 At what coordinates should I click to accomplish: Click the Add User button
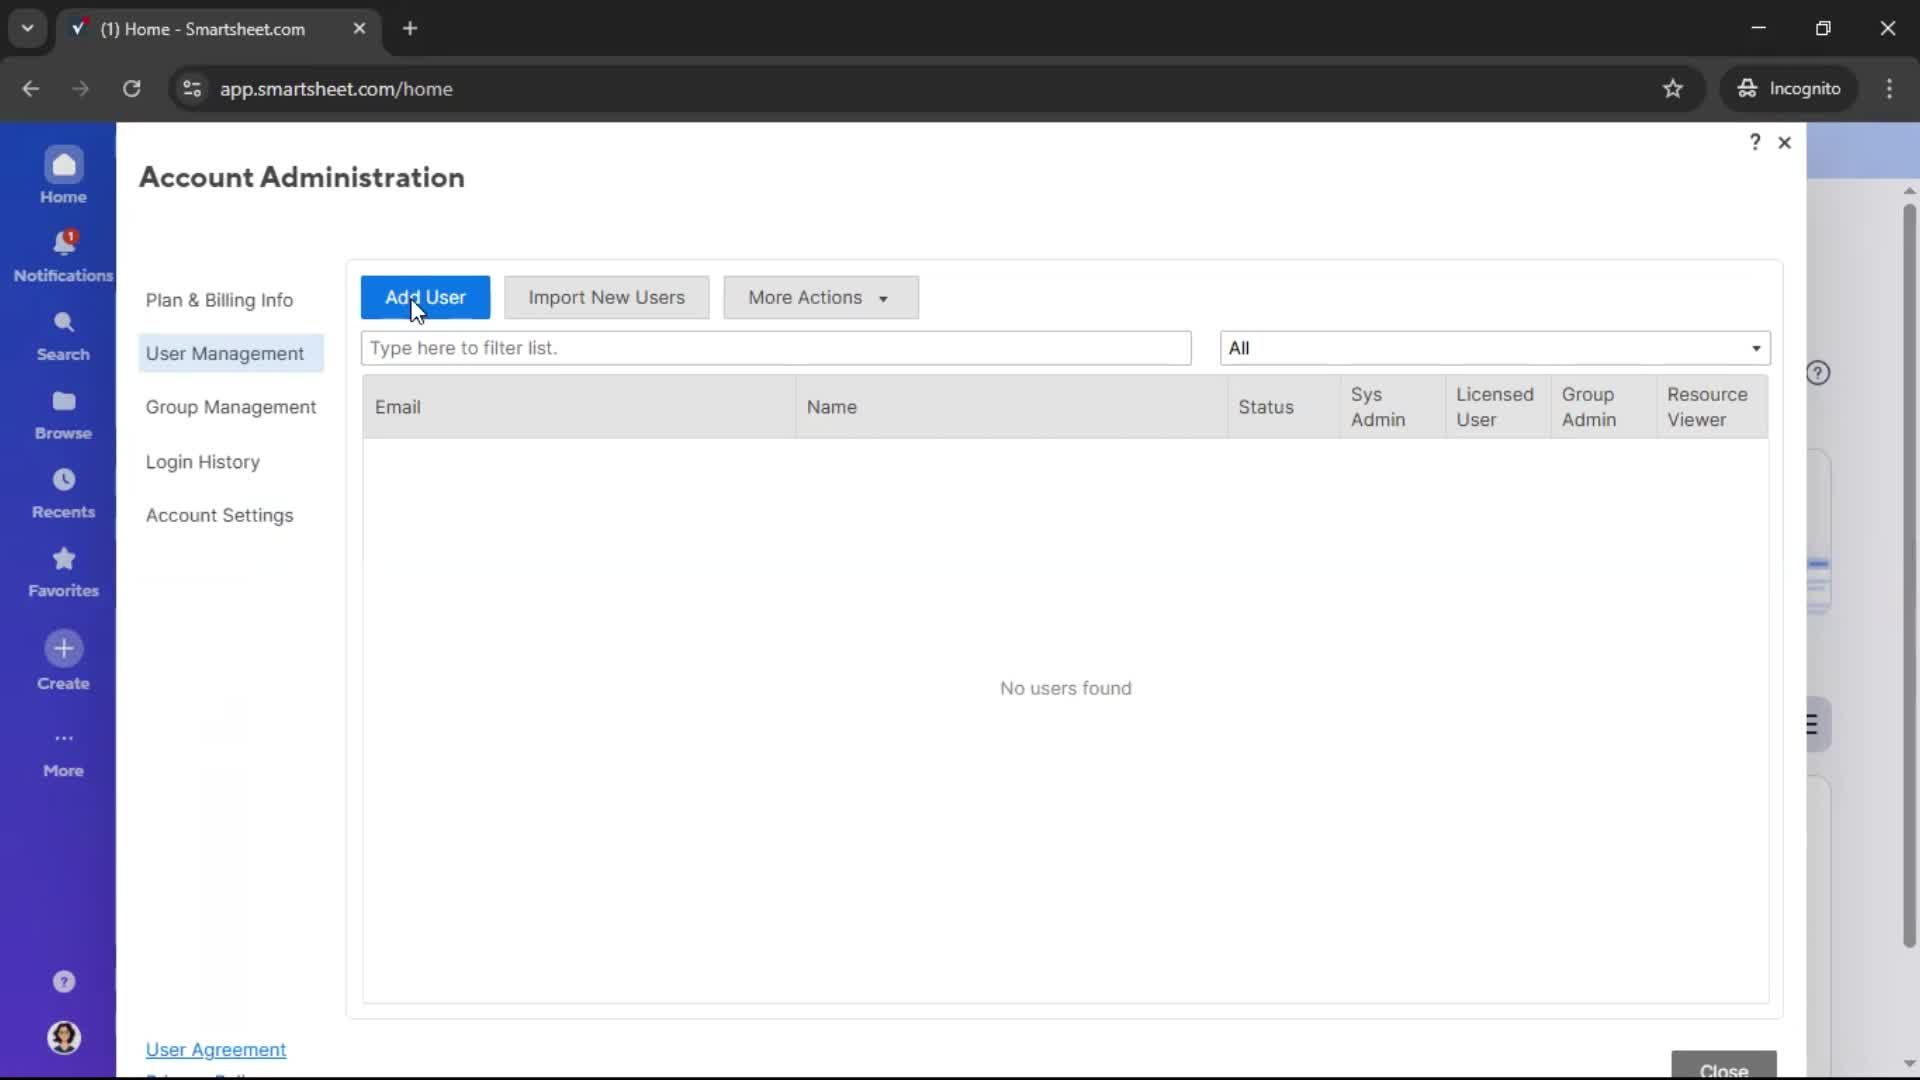425,298
